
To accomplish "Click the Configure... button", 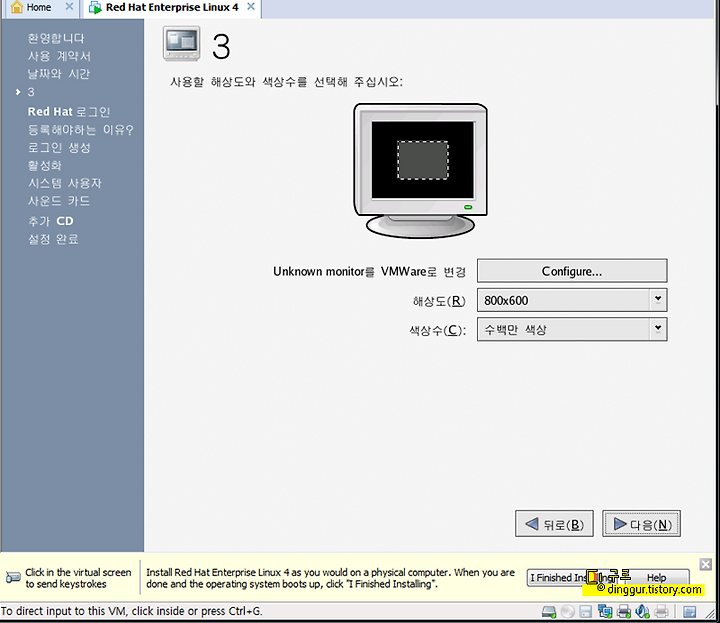I will (572, 271).
